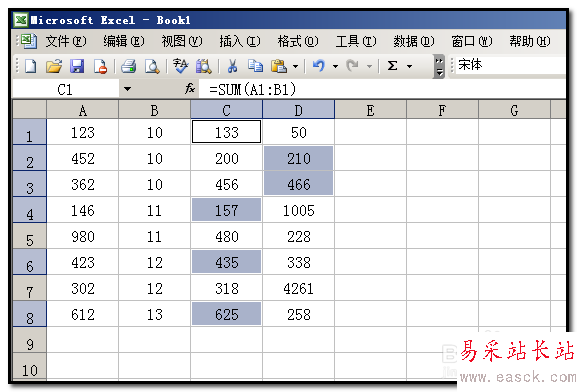This screenshot has height=392, width=577.
Task: Run the Spelling check icon
Action: tap(180, 66)
